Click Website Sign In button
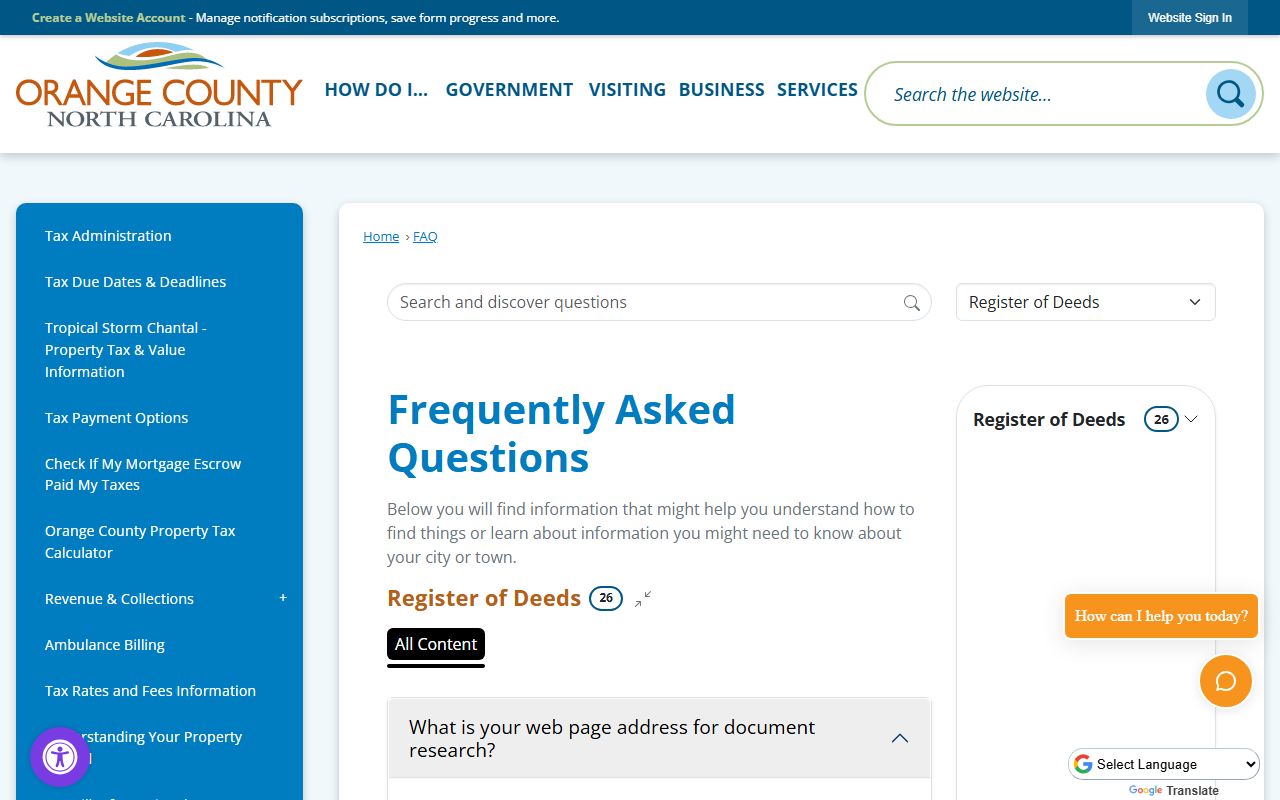This screenshot has height=800, width=1280. [1189, 18]
